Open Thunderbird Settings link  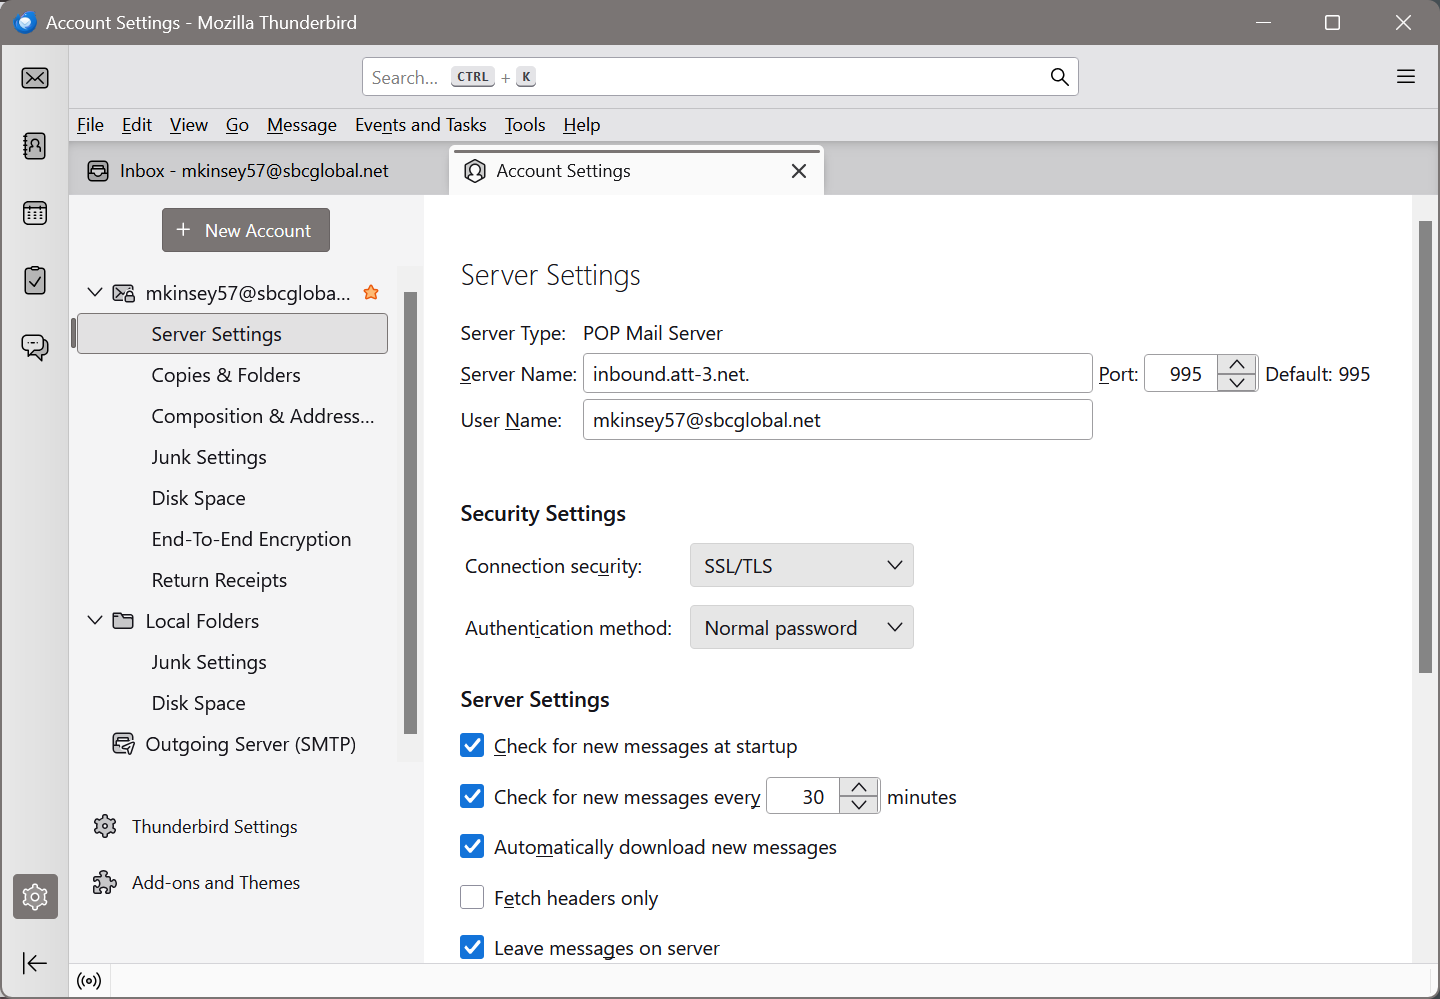tap(214, 827)
